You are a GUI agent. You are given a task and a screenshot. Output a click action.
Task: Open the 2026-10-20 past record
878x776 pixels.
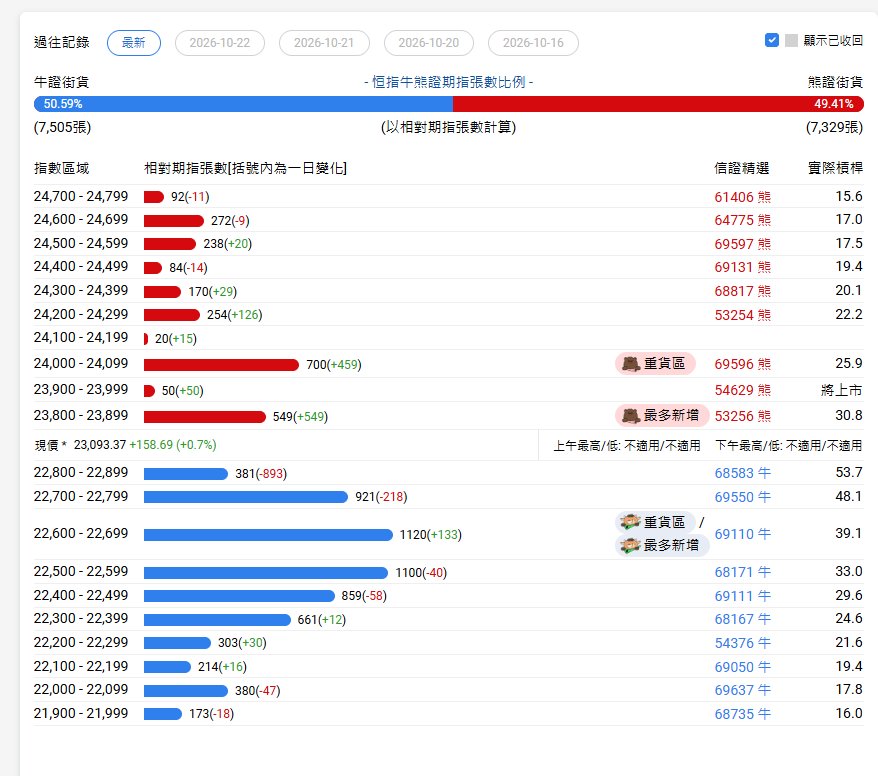pyautogui.click(x=428, y=43)
